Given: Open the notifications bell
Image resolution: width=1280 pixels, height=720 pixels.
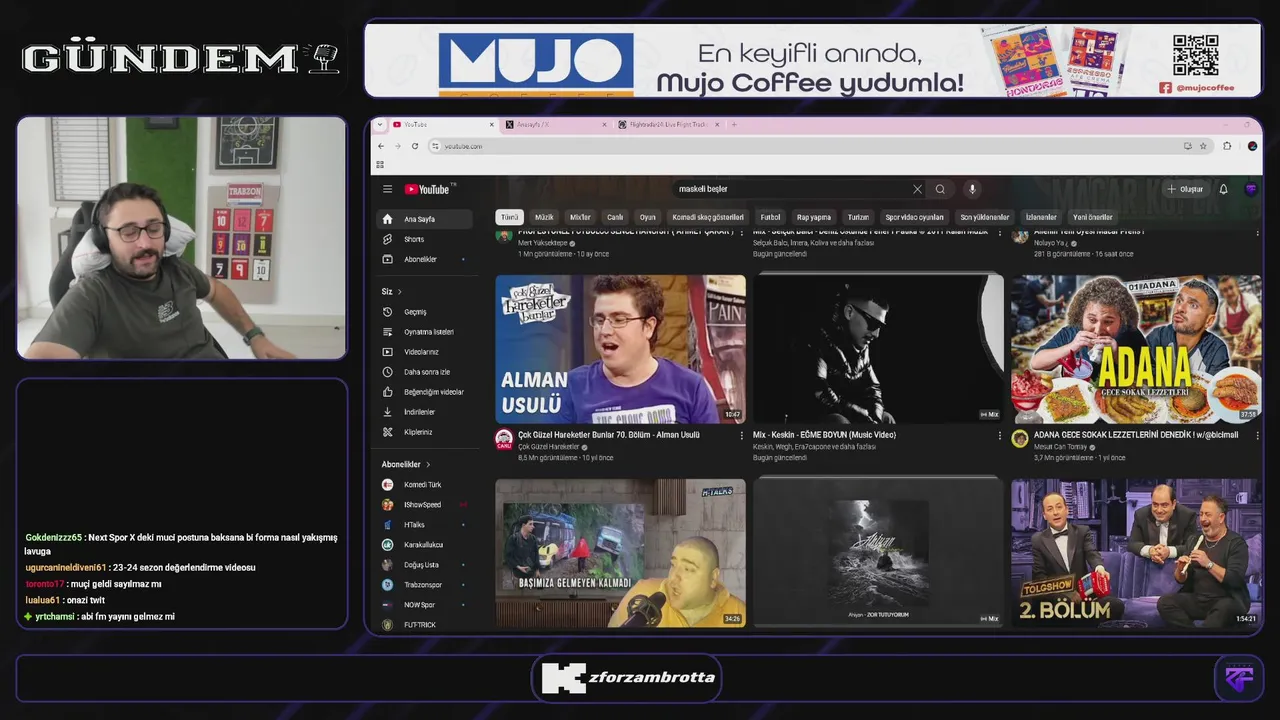Looking at the screenshot, I should tap(1223, 189).
